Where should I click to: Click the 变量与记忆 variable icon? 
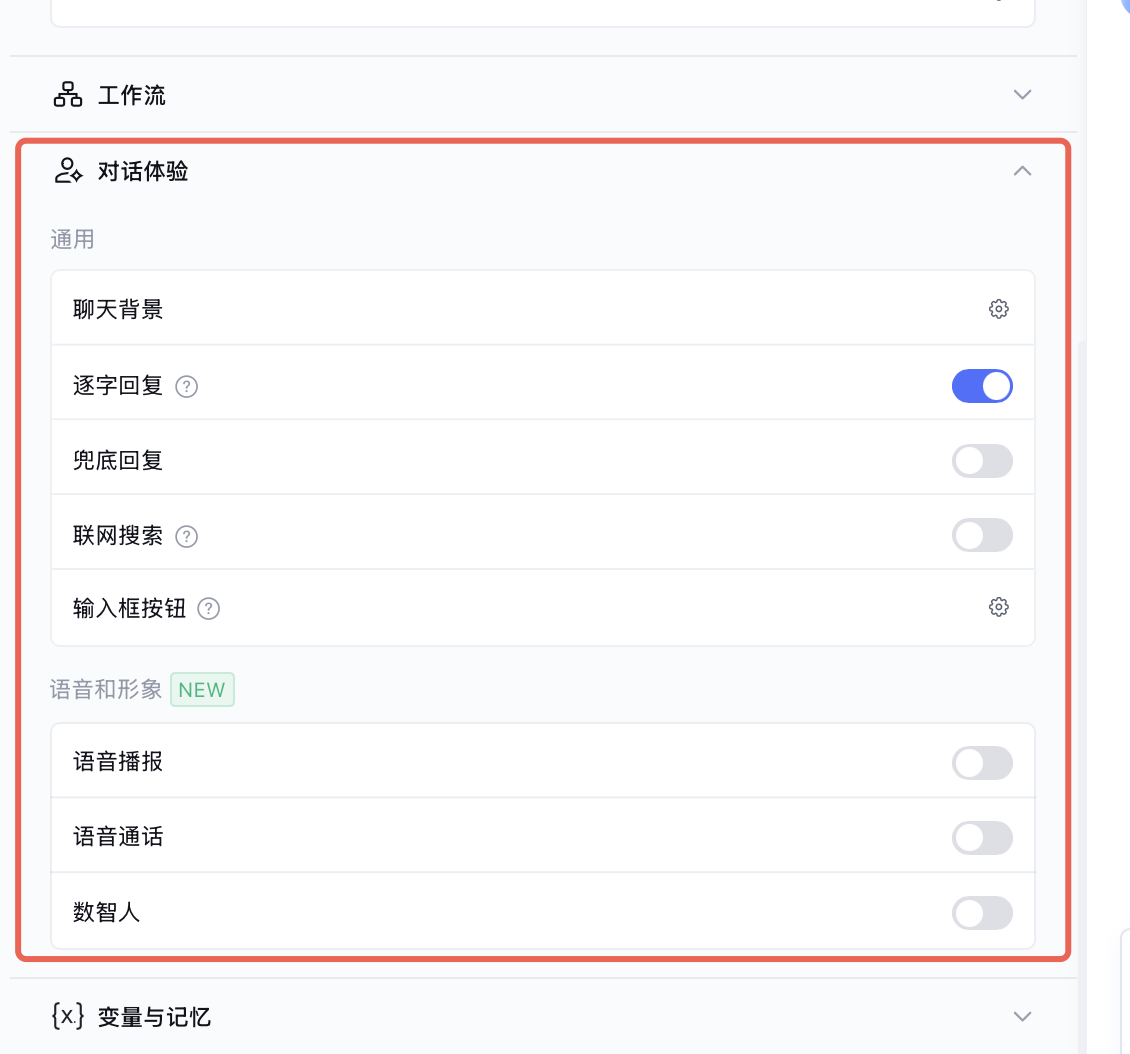click(x=67, y=1017)
